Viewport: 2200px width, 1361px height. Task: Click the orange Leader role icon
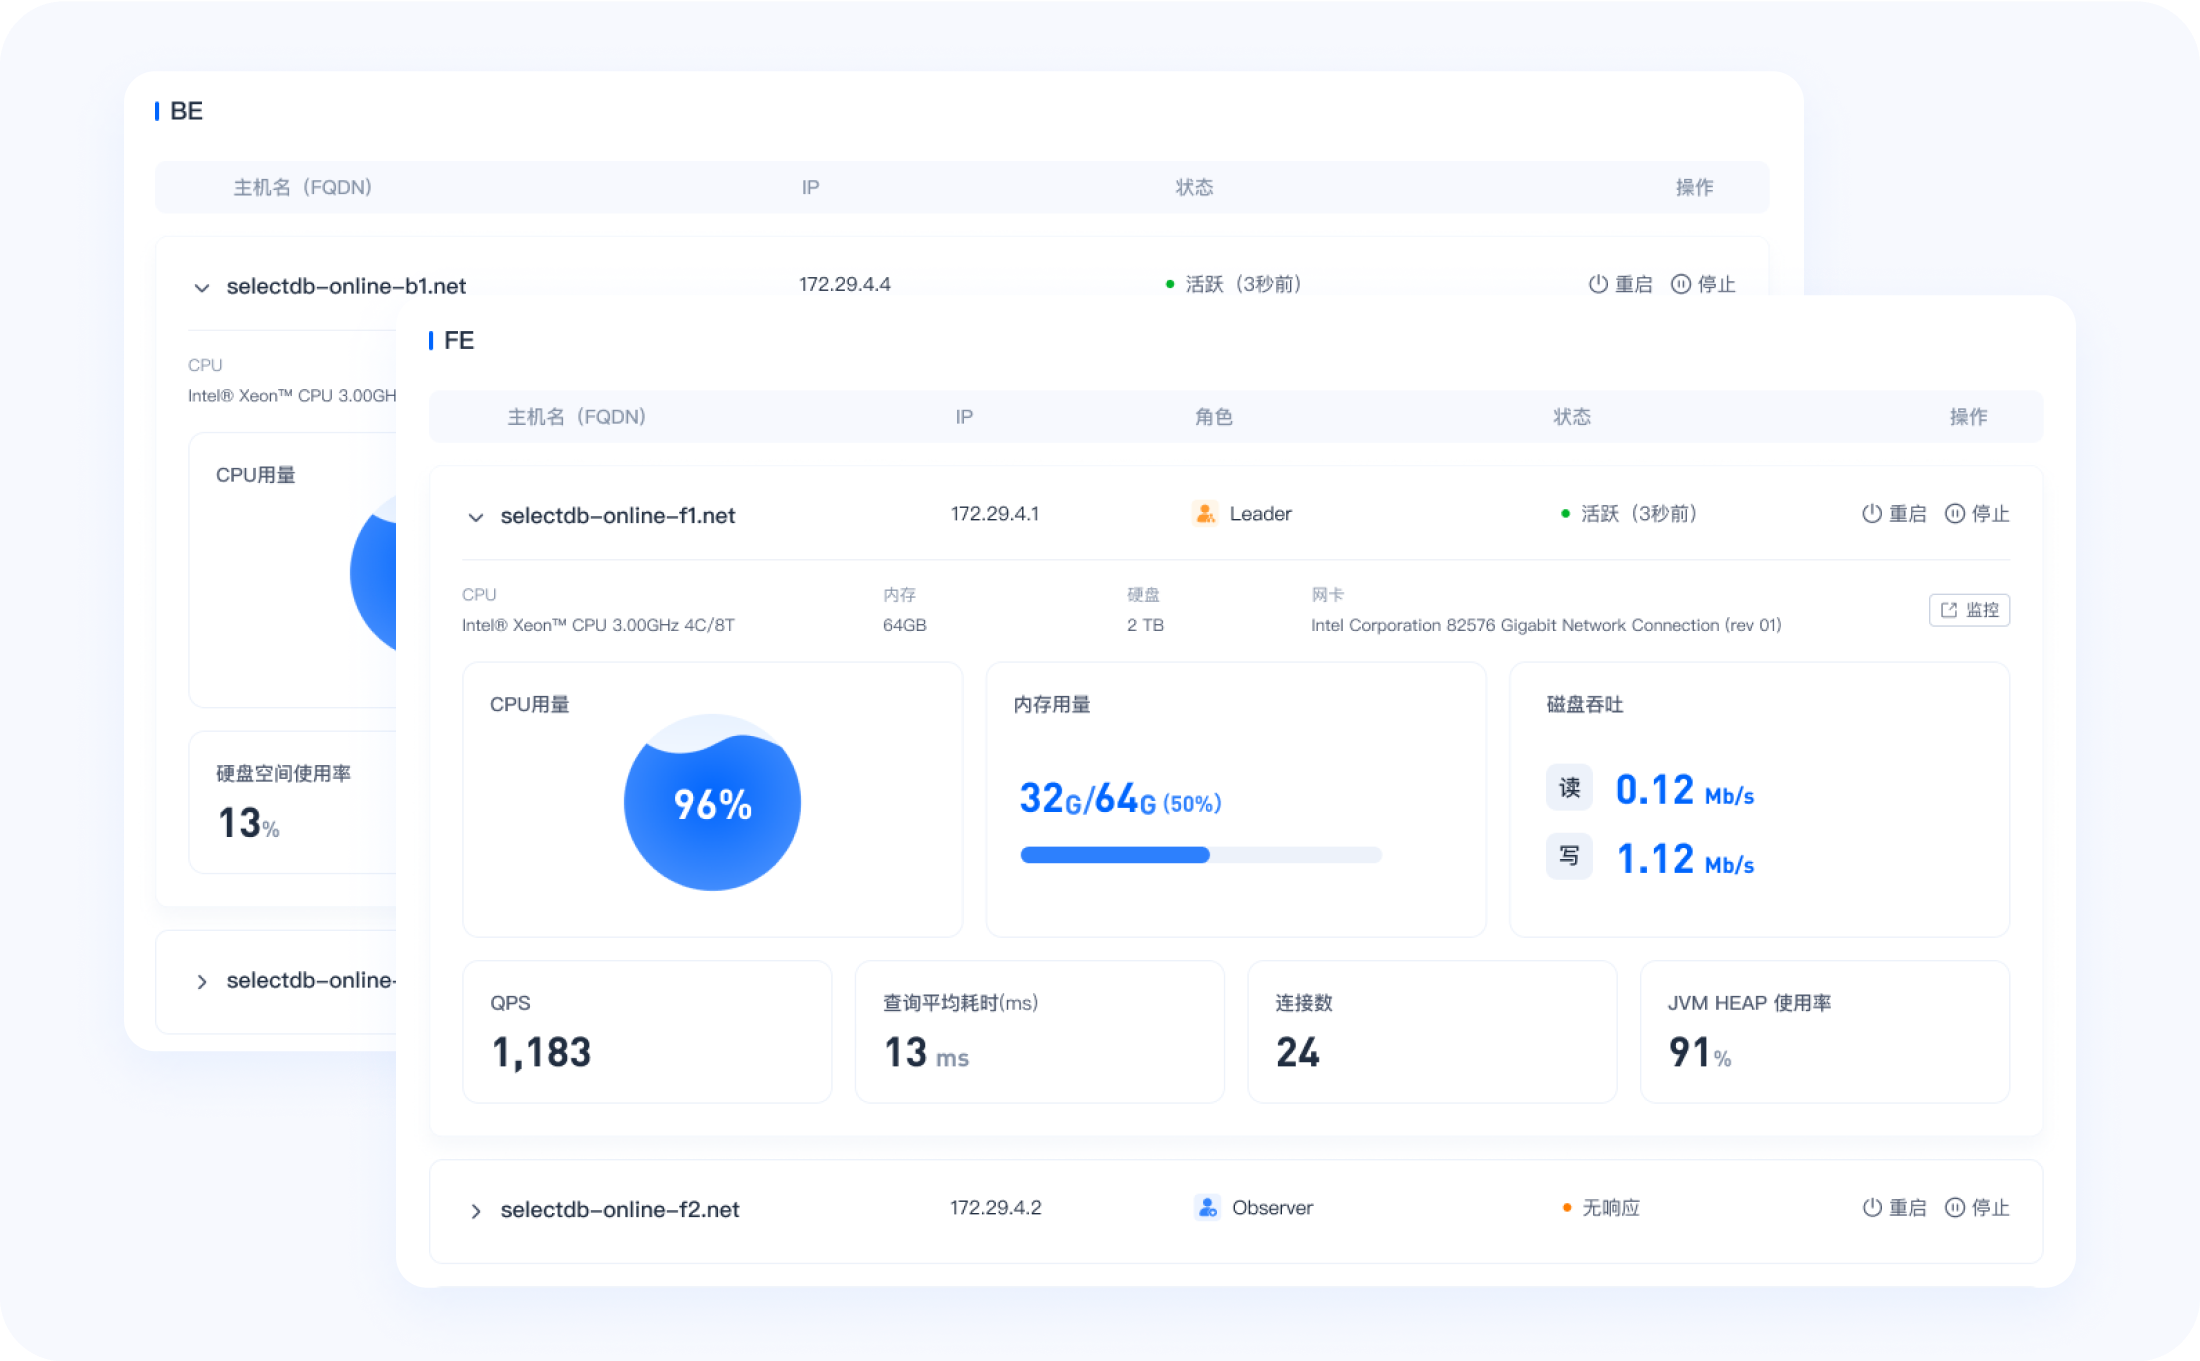tap(1205, 514)
